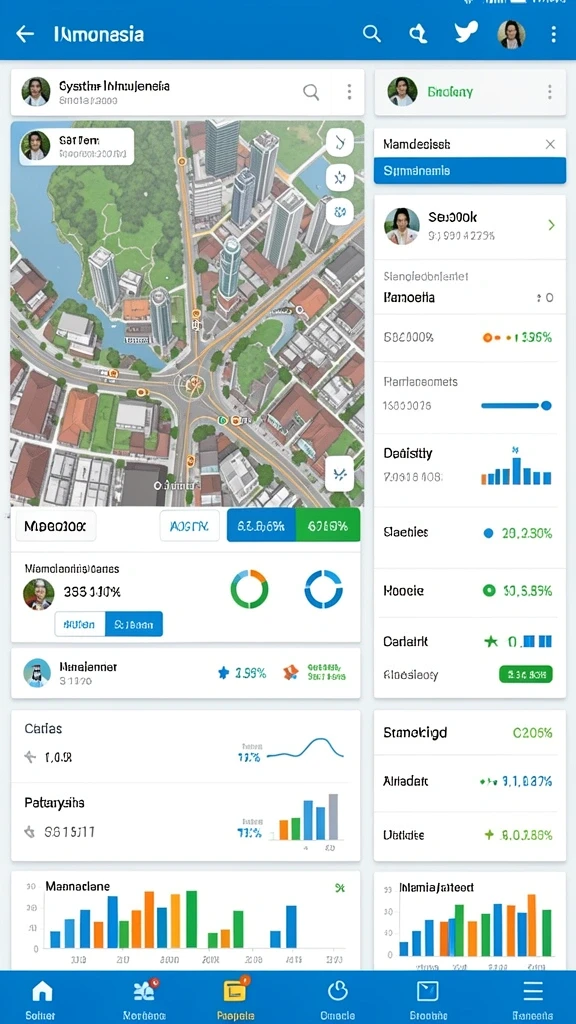576x1024 pixels.
Task: Click the Maeooox button below the map
Action: point(56,526)
